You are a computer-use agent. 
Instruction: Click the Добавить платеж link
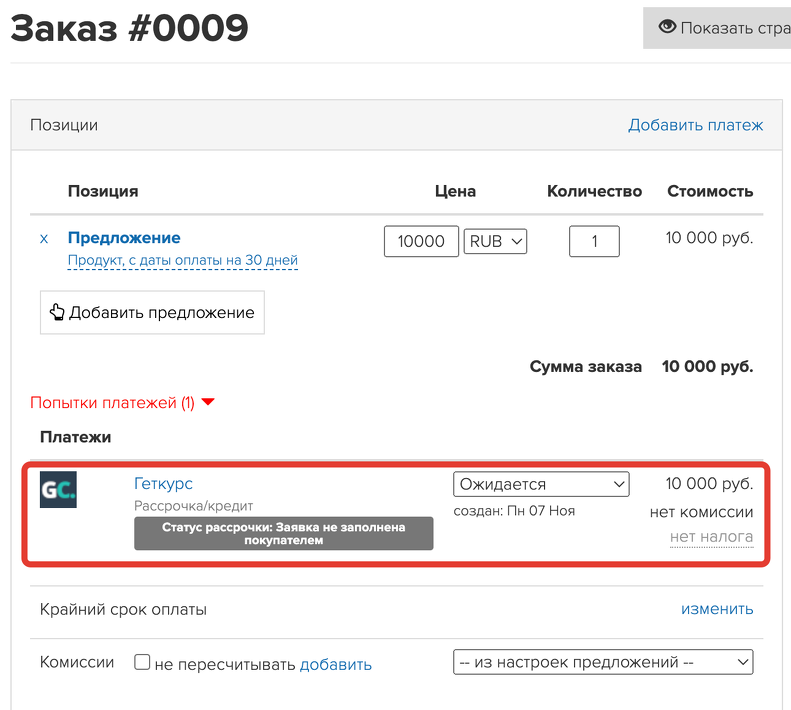tap(695, 125)
